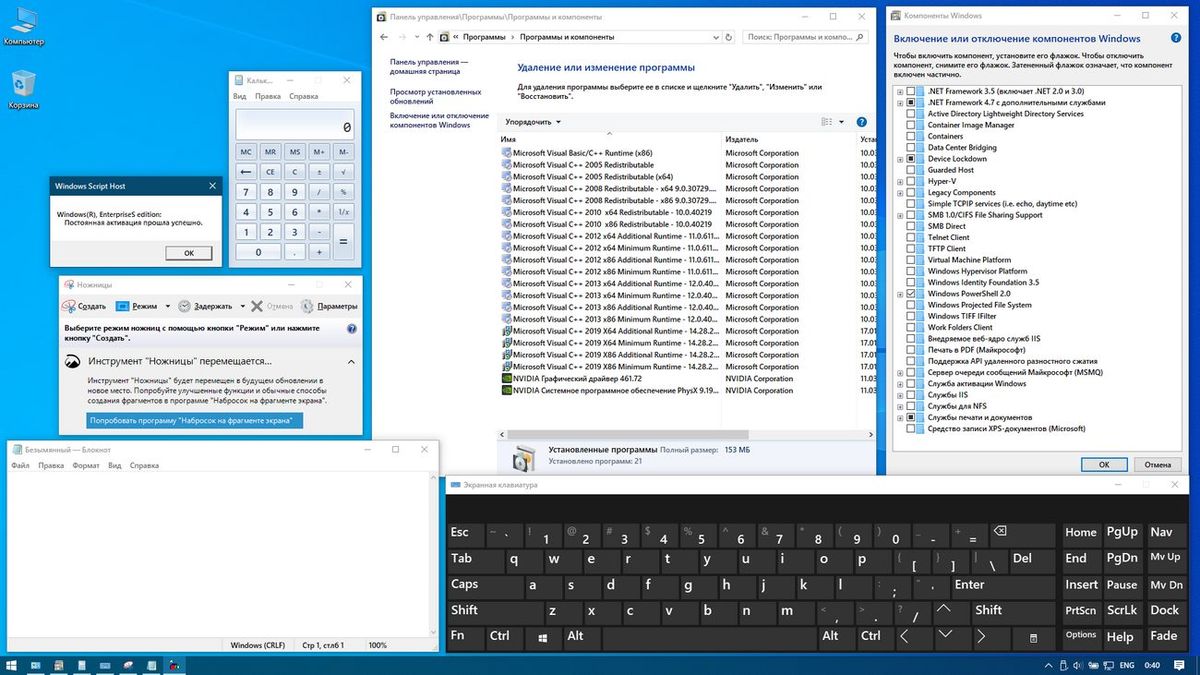Open Вид menu in Блокнот
This screenshot has width=1200, height=675.
[115, 466]
